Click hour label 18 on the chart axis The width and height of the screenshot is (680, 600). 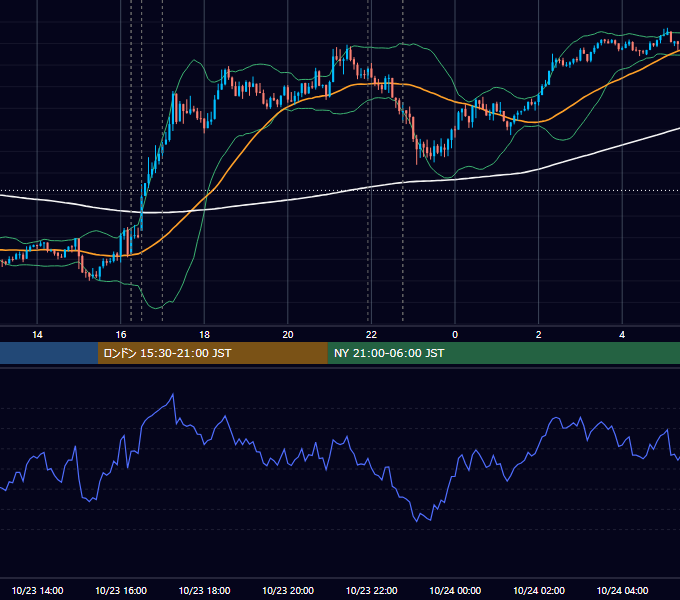coord(204,335)
